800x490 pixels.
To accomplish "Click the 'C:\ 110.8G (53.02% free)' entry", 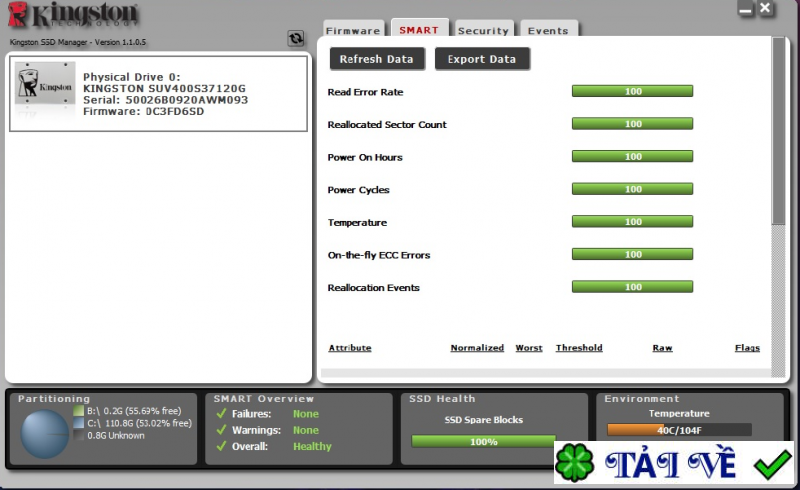I will [139, 423].
